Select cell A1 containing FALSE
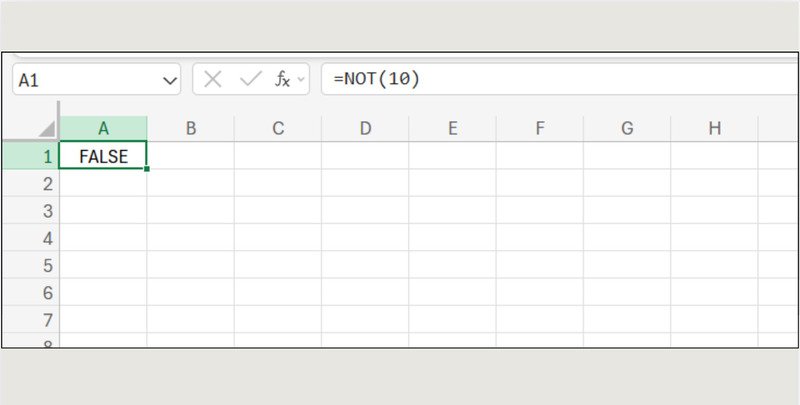 pos(103,155)
